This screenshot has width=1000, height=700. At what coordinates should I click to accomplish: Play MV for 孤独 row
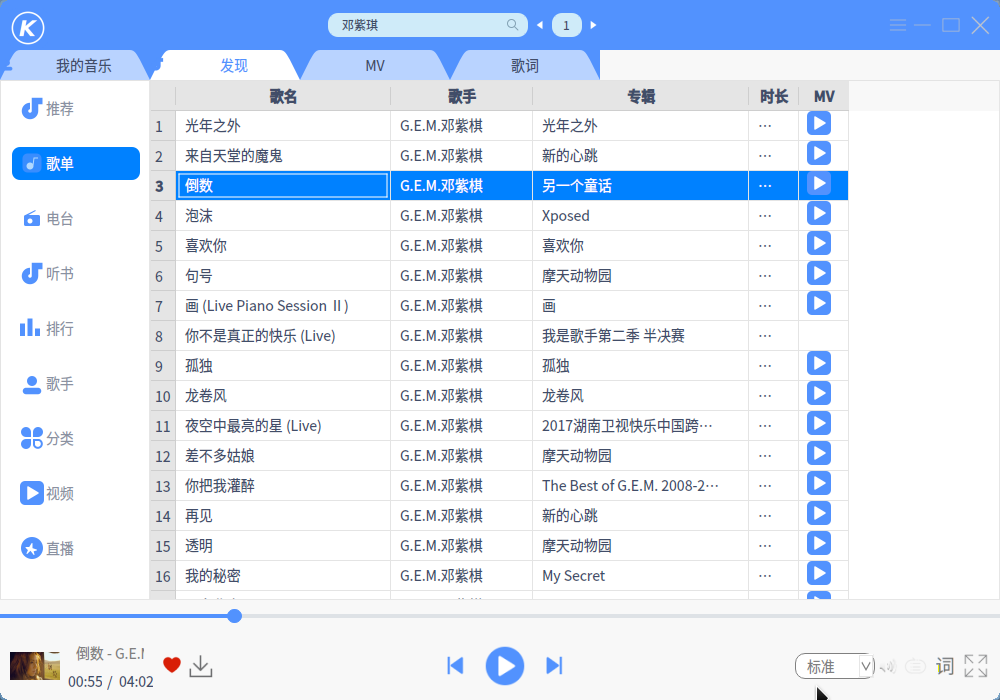(819, 363)
